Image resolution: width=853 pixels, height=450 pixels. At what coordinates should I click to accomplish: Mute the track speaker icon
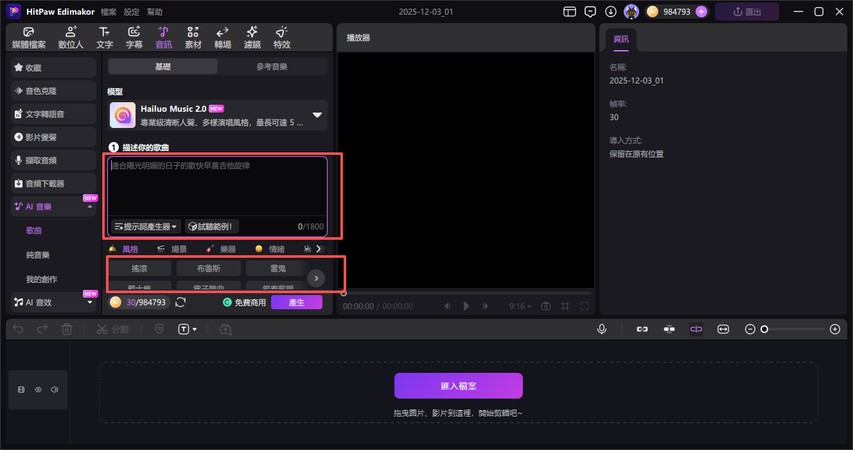[54, 390]
